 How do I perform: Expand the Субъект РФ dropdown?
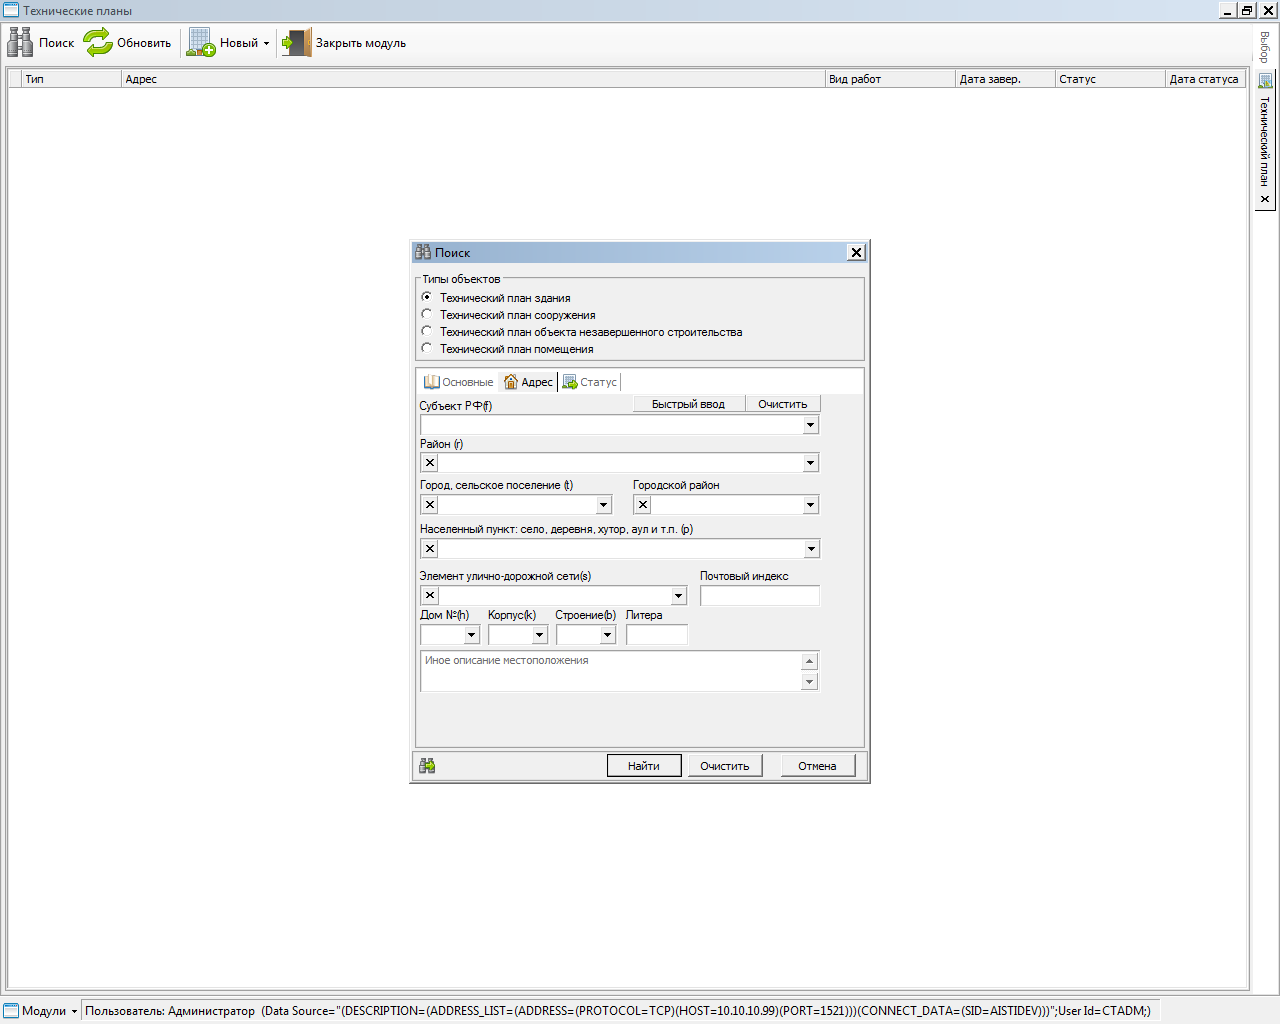coord(810,425)
